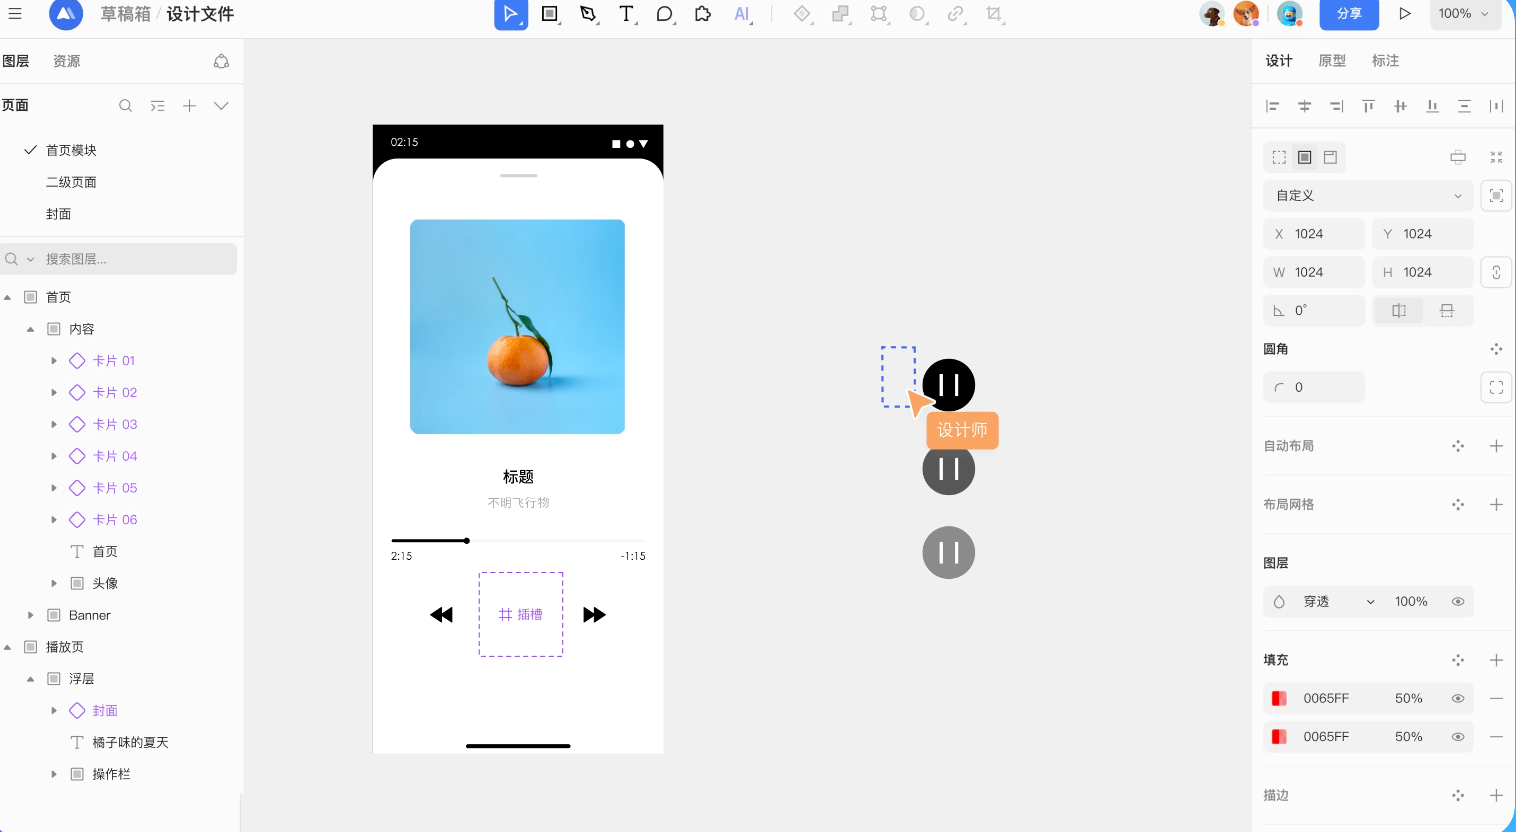This screenshot has height=832, width=1516.
Task: Switch to the 原型 tab
Action: click(1332, 61)
